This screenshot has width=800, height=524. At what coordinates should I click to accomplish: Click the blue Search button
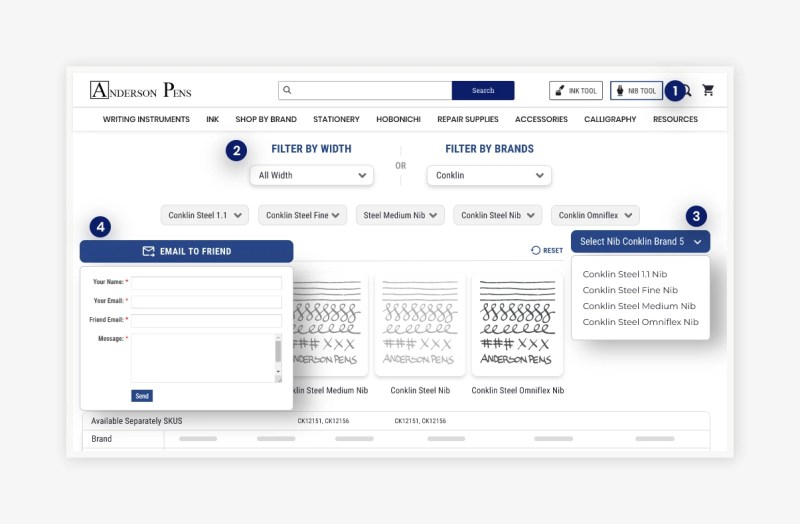click(x=483, y=90)
